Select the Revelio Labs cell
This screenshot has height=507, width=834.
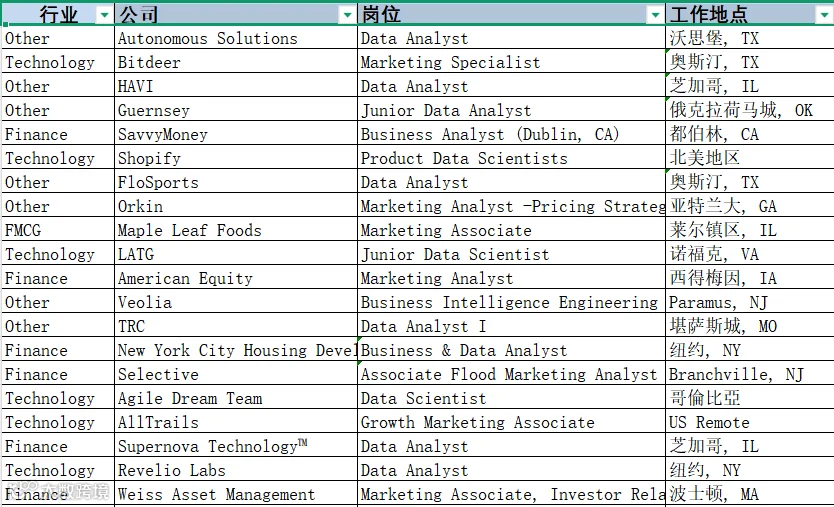pos(236,470)
